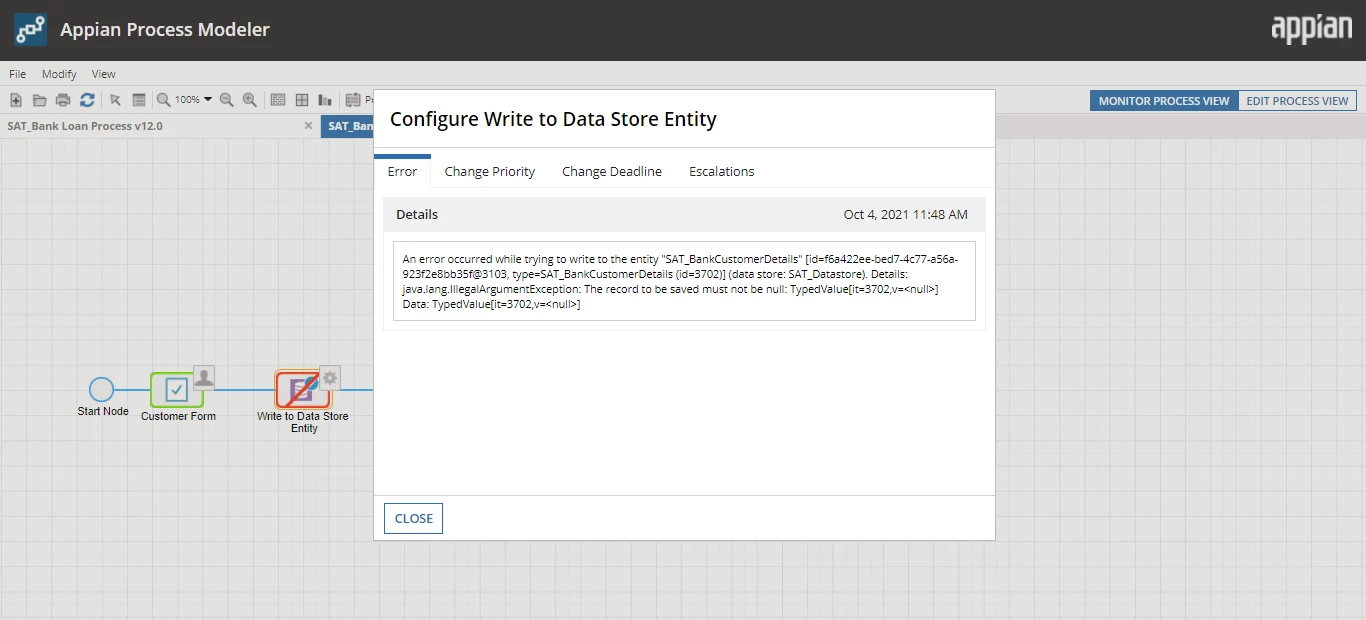
Task: Click user assignment icon on Customer Form
Action: (x=204, y=377)
